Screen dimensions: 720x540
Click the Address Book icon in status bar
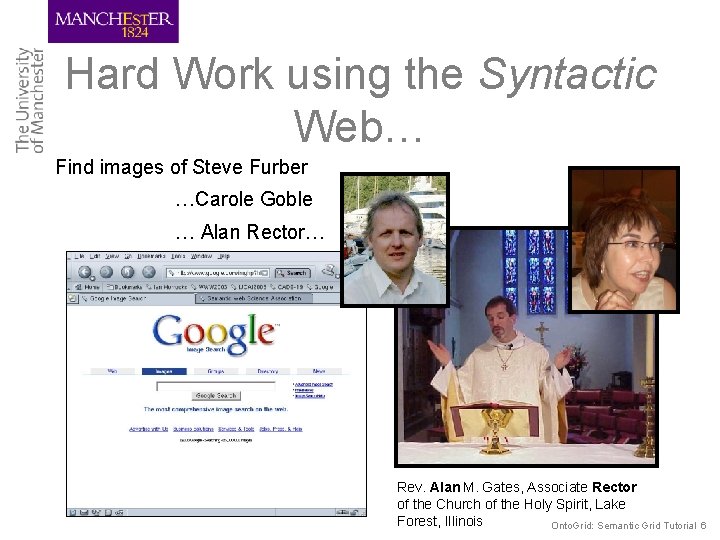[108, 512]
